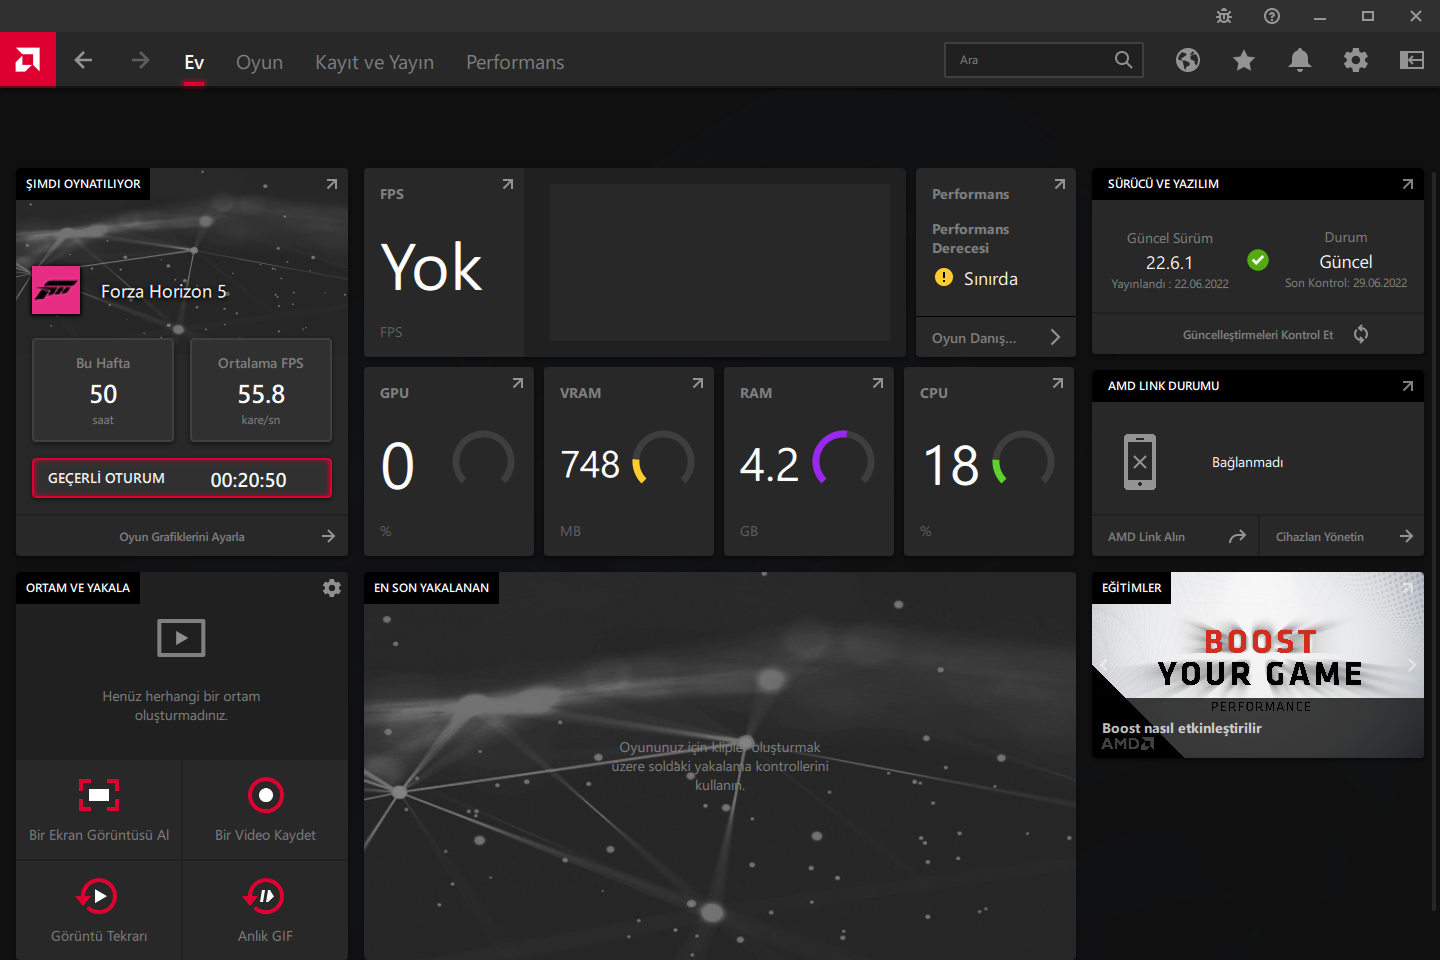Open Oyun Grafiklerini Ayarla
Viewport: 1440px width, 960px height.
182,537
